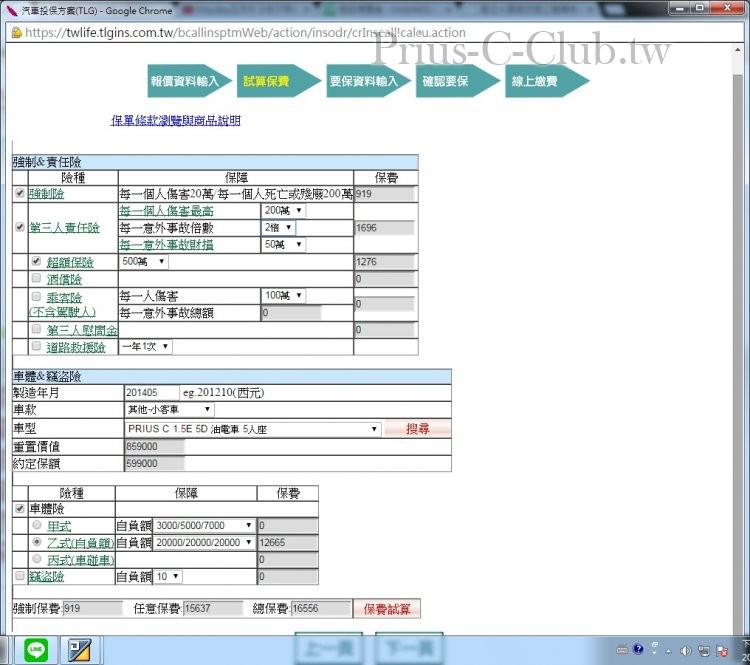
Task: Go to the 線上繳費 step
Action: pos(547,81)
